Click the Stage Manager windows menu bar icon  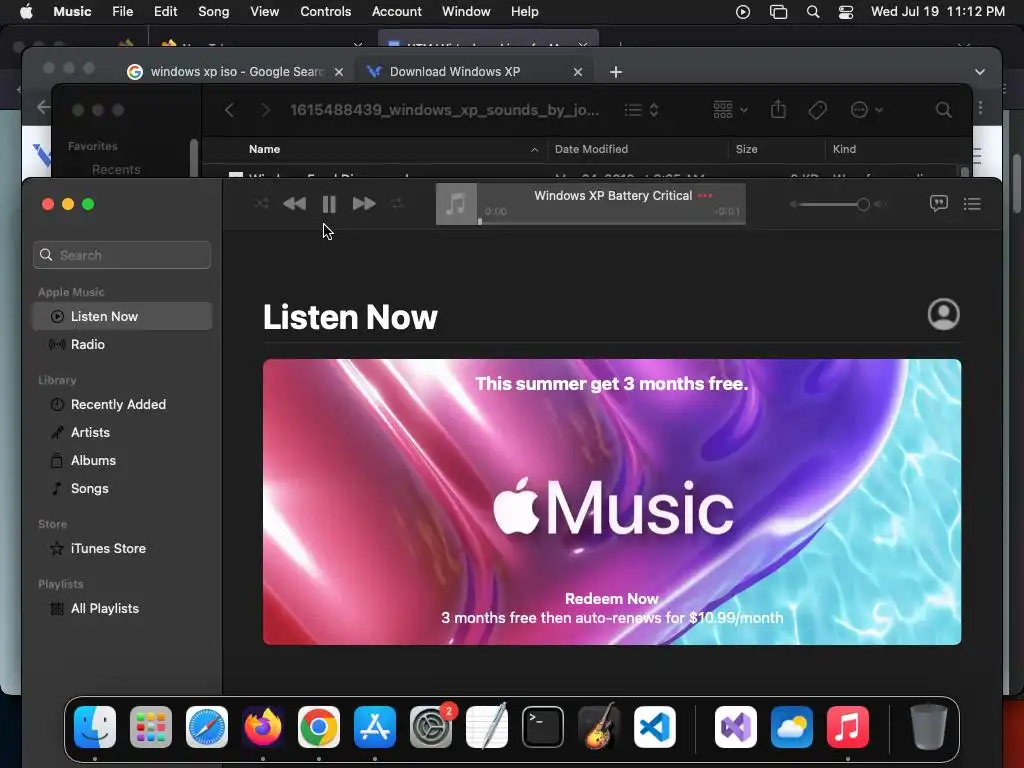(778, 12)
